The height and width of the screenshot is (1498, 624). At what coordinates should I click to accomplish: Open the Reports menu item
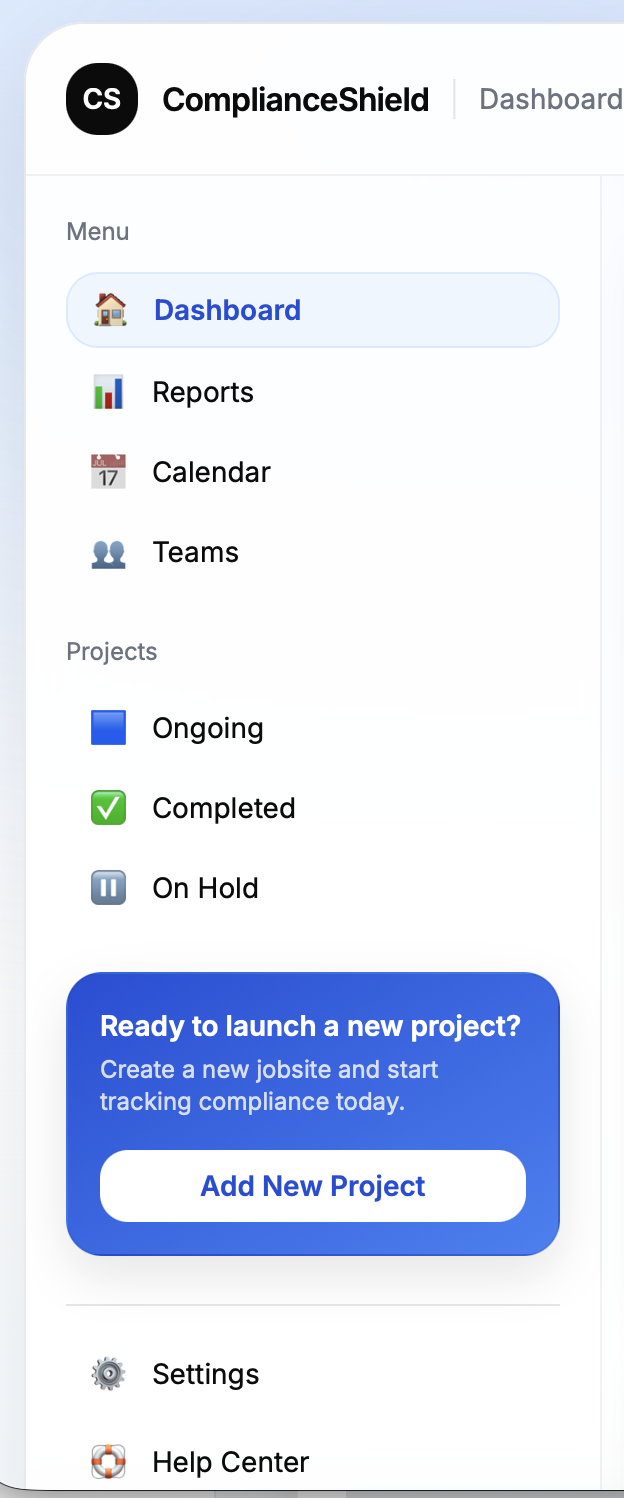tap(203, 392)
